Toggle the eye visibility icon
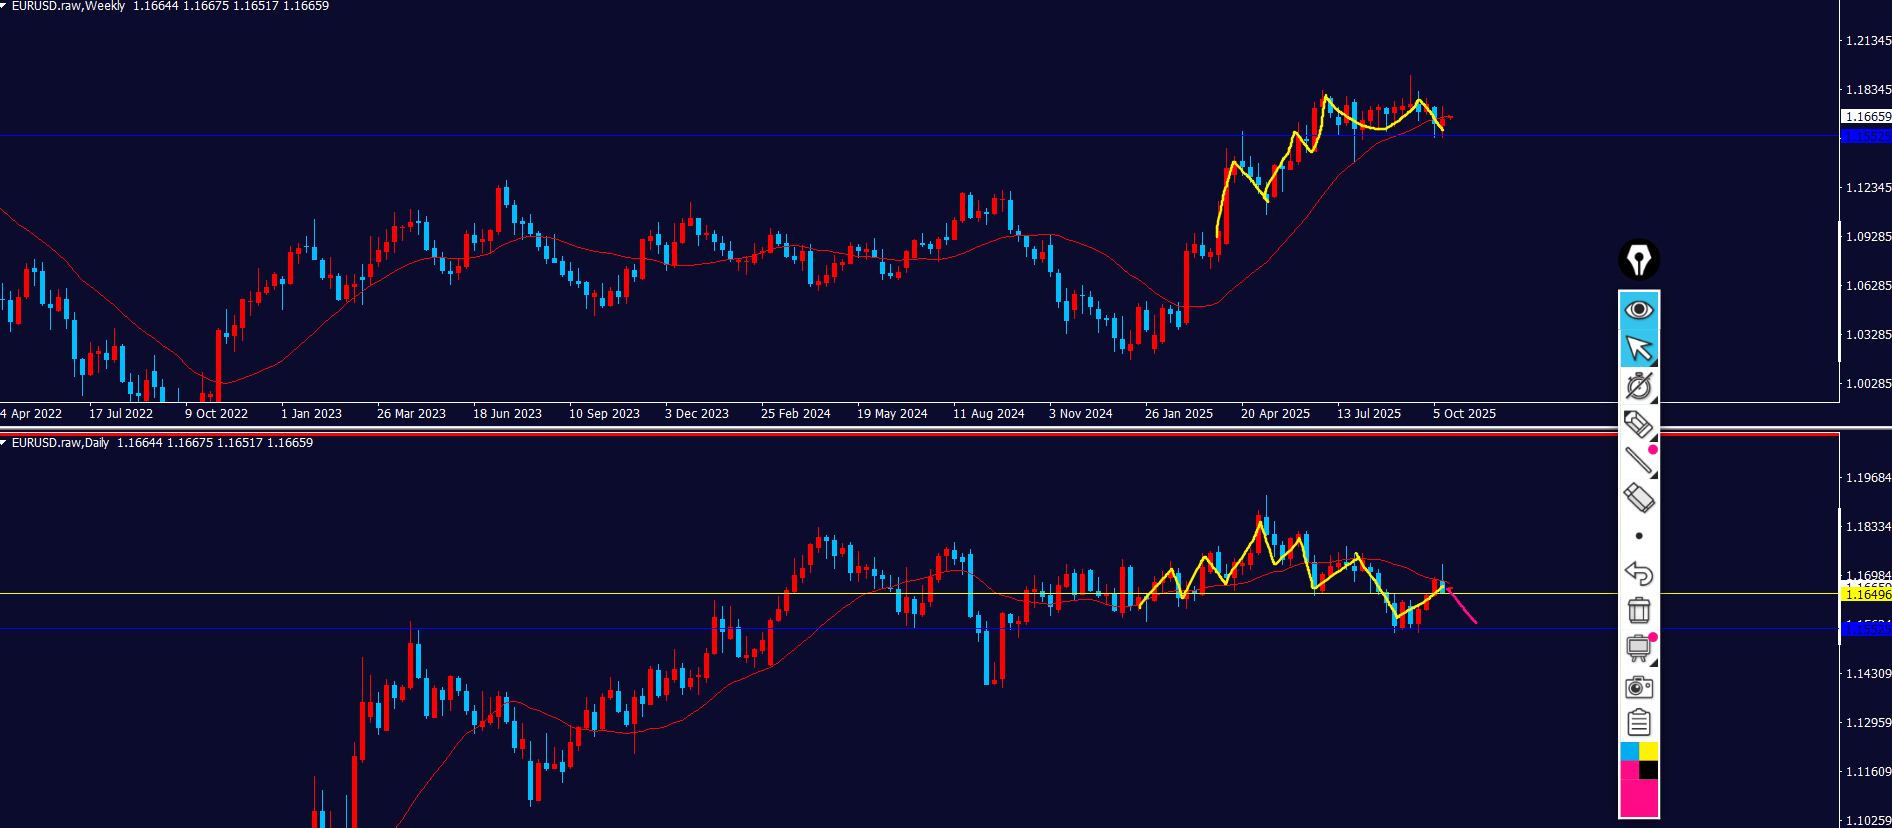This screenshot has width=1892, height=828. point(1638,310)
